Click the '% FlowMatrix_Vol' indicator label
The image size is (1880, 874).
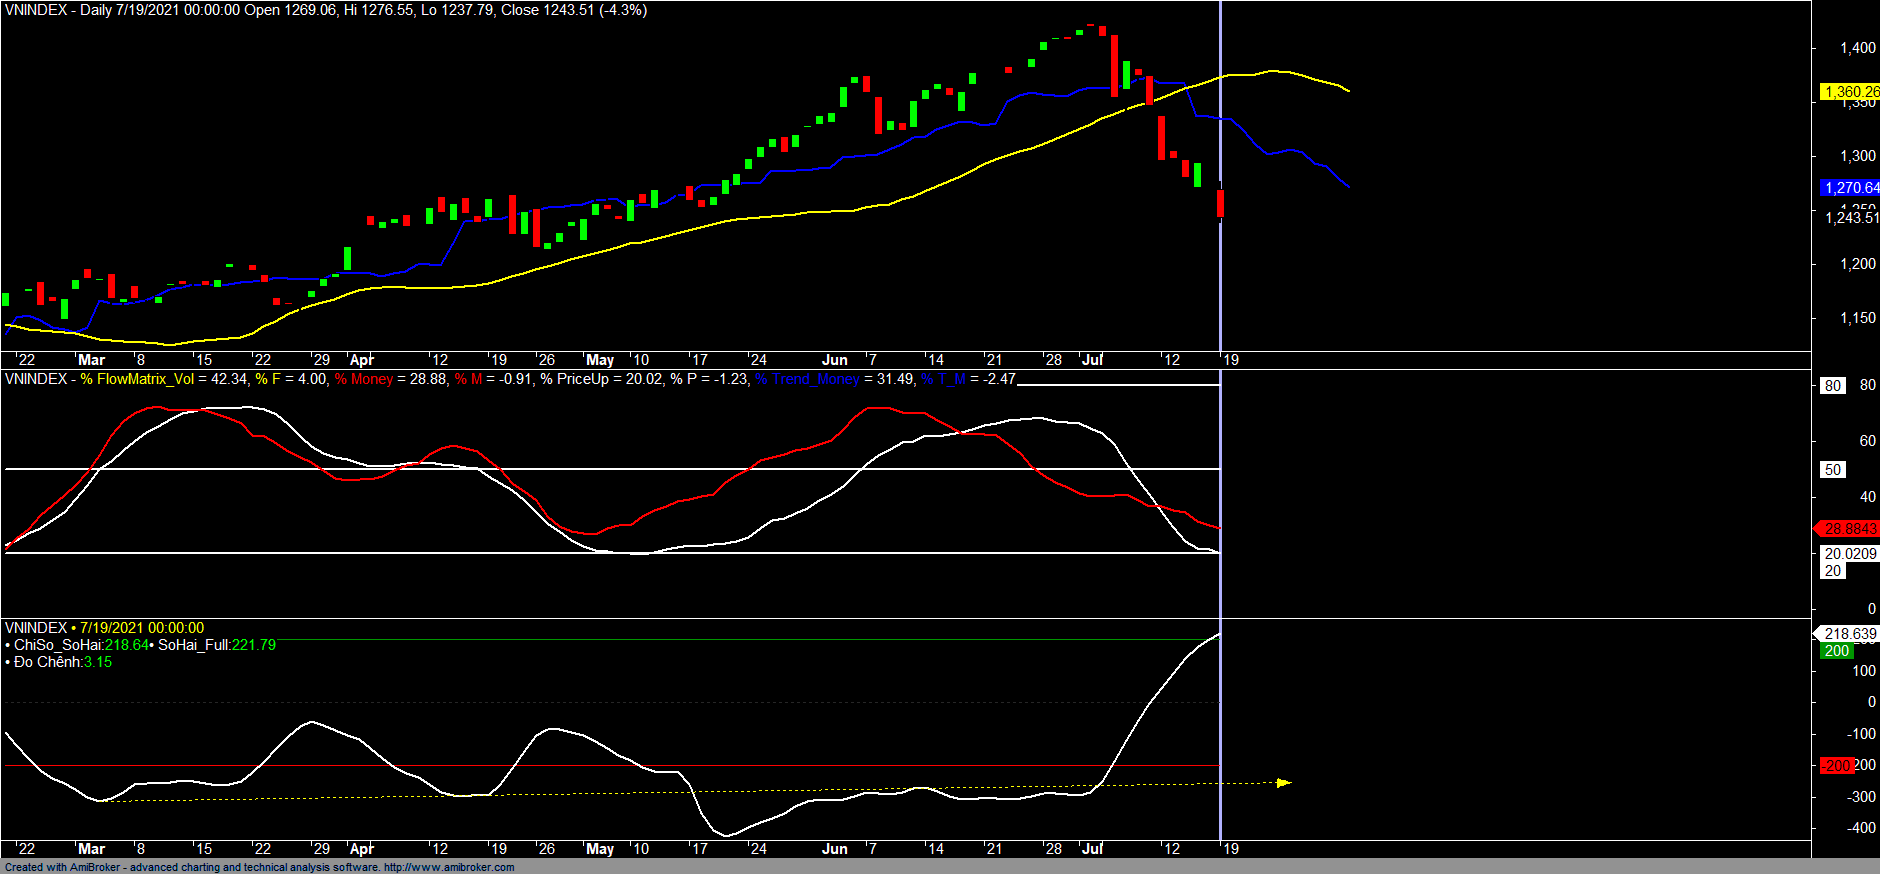click(x=138, y=379)
